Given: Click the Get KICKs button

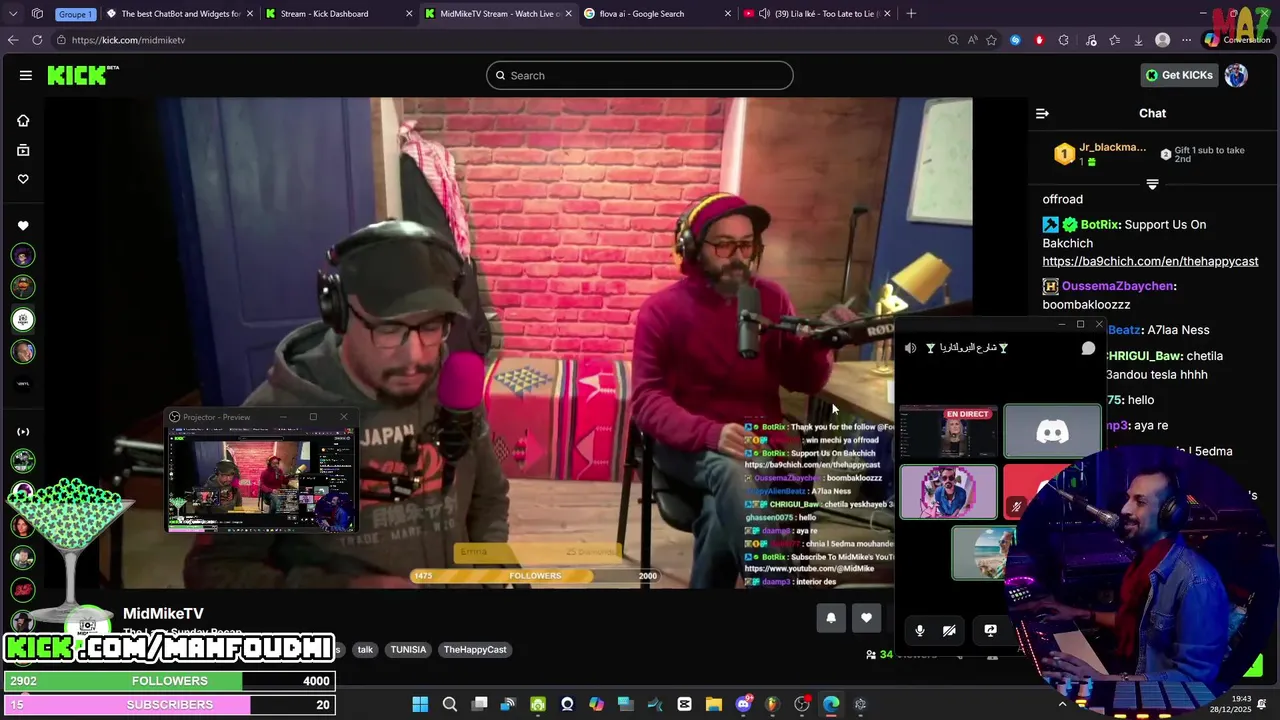Looking at the screenshot, I should (x=1179, y=75).
